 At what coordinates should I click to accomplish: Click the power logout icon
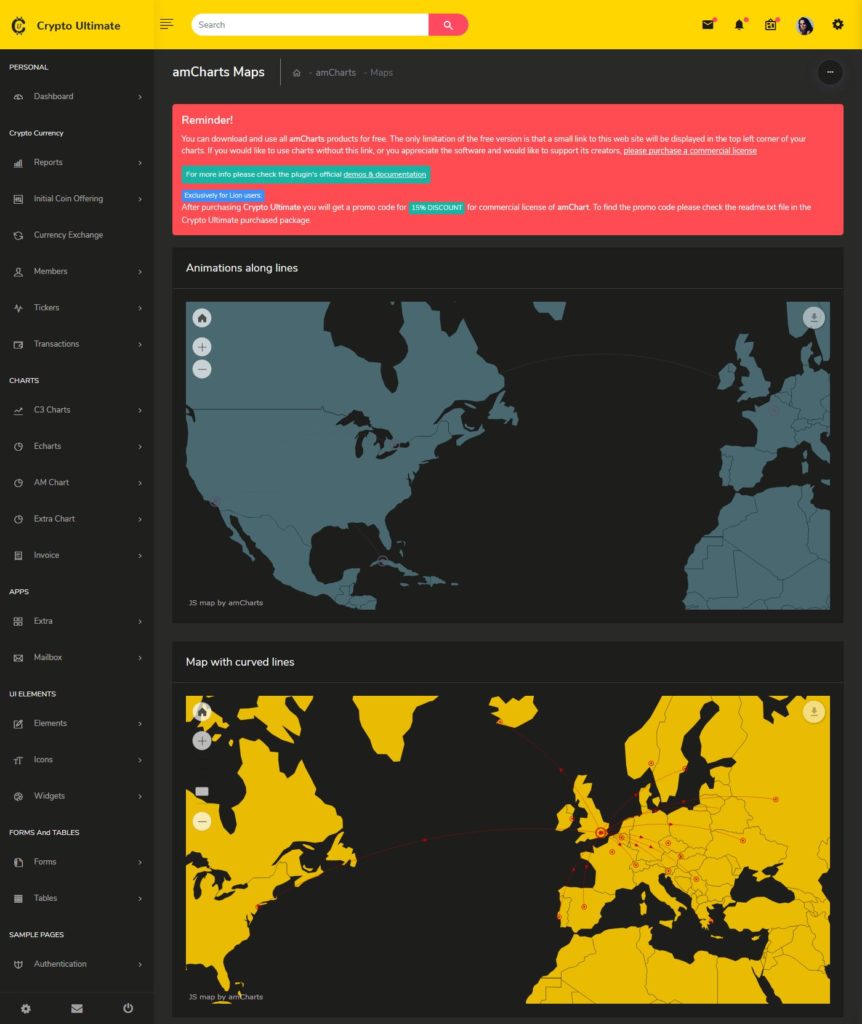click(x=128, y=1008)
